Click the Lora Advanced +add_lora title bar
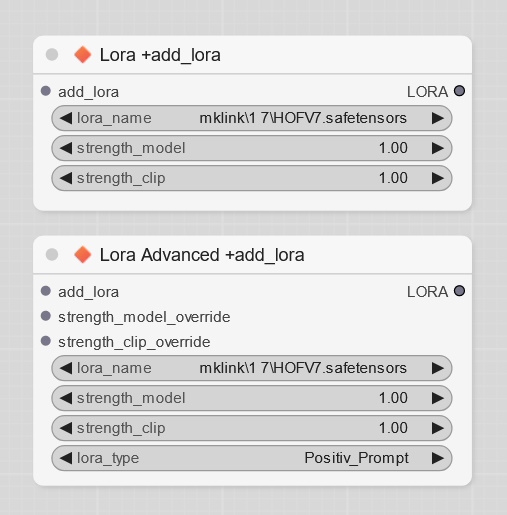Screen dimensions: 507x515 pos(252,255)
